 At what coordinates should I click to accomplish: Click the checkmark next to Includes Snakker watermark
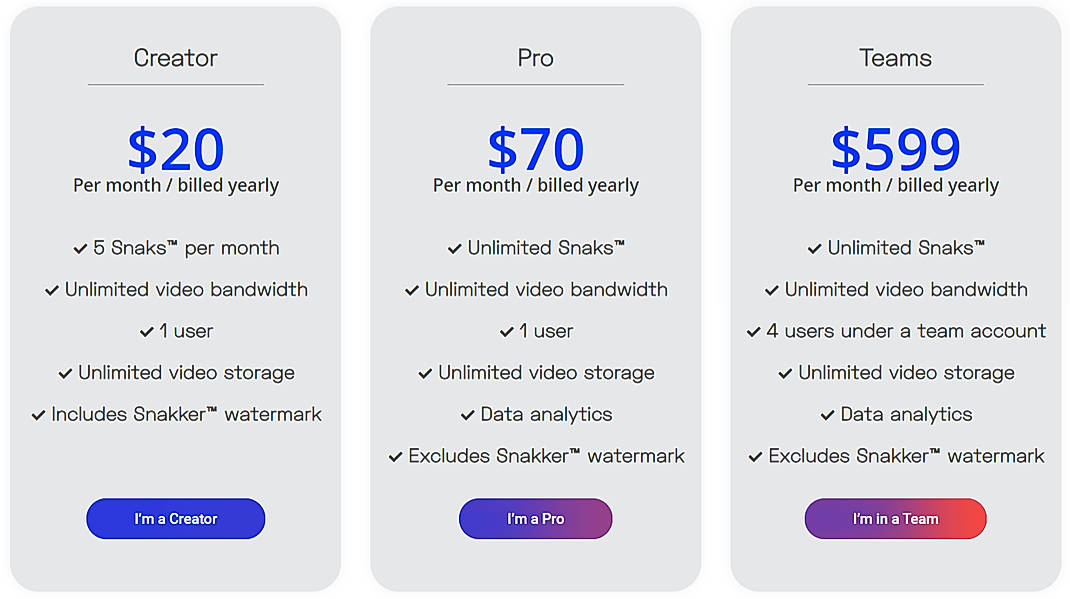click(38, 414)
